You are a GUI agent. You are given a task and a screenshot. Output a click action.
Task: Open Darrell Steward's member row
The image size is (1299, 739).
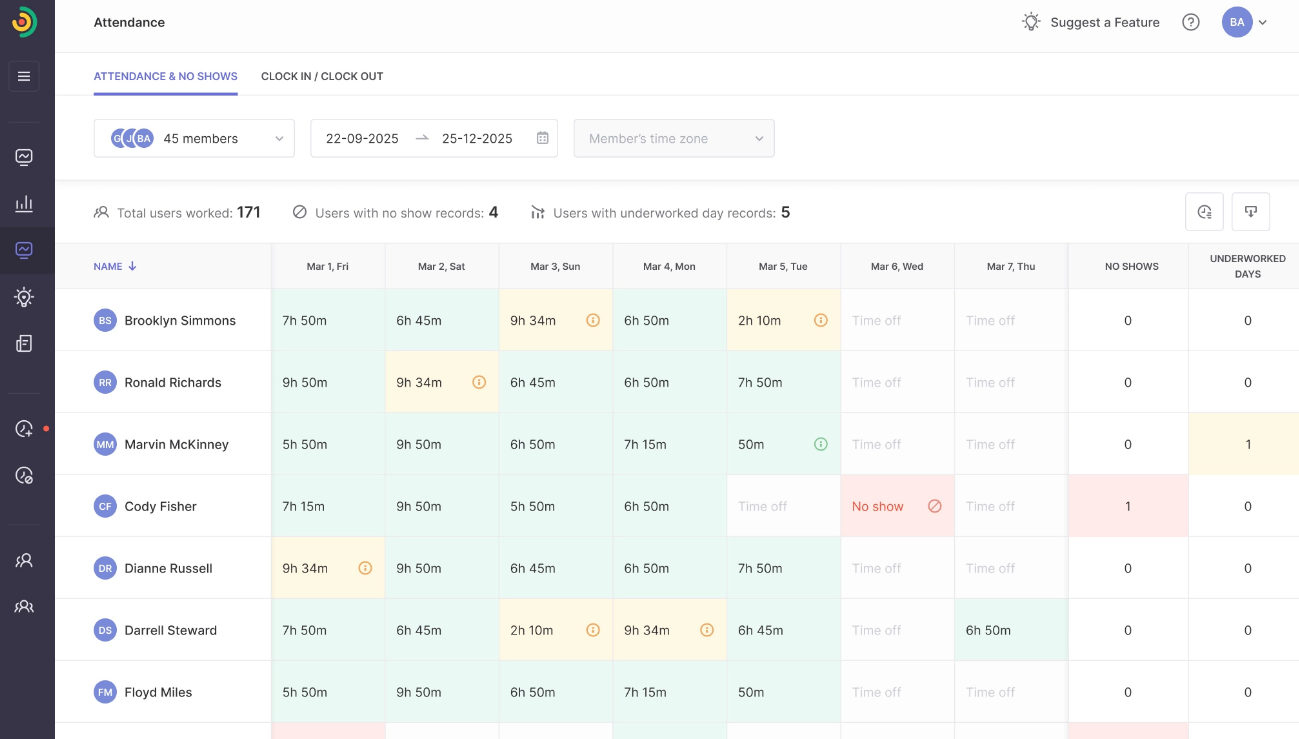click(x=170, y=631)
